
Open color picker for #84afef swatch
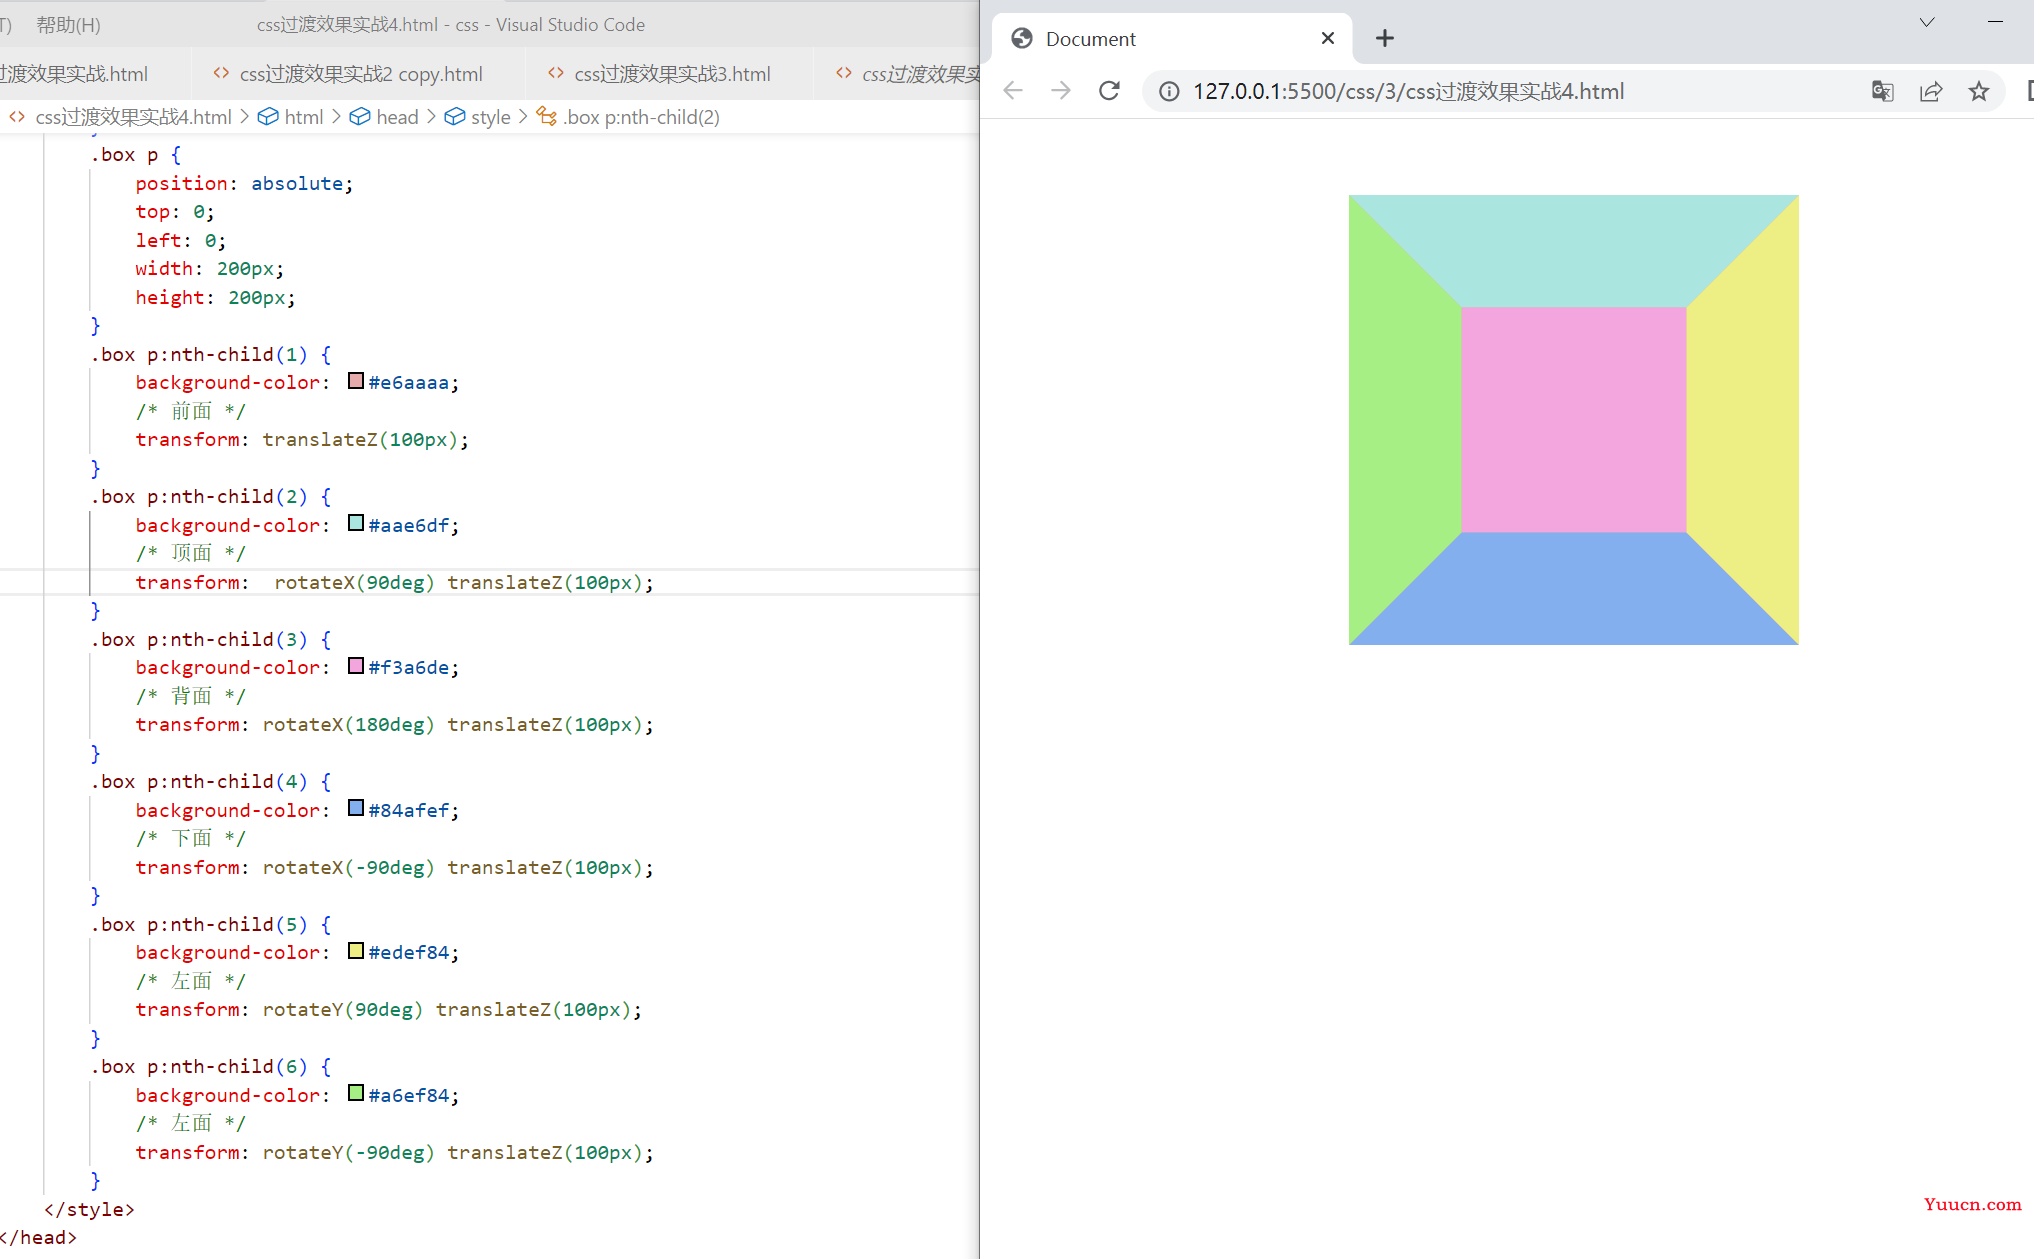(x=356, y=808)
